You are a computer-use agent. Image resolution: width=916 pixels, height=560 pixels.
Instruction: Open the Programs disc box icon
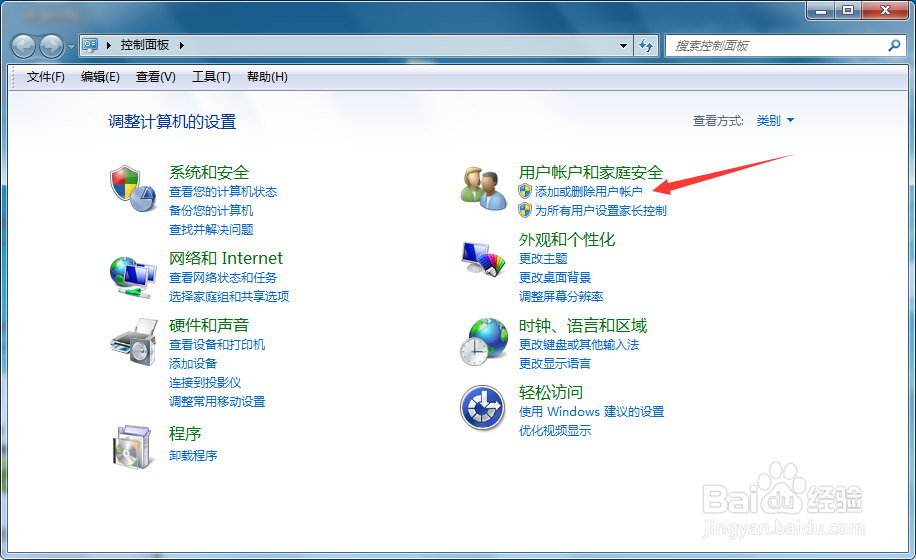tap(133, 447)
